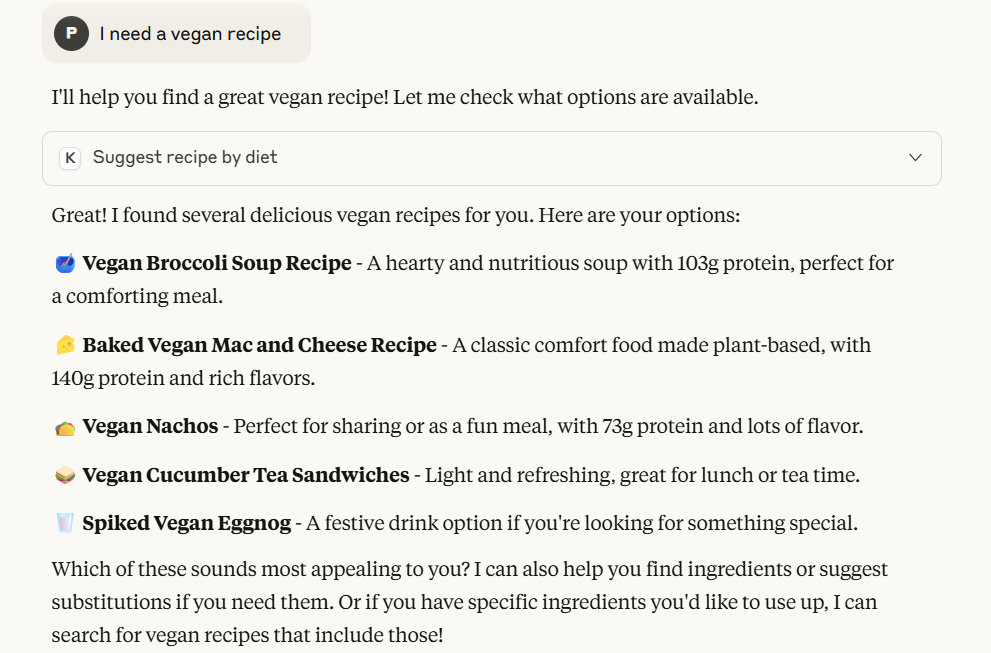991x653 pixels.
Task: Click the 'Great! I found several' sentence
Action: coord(395,216)
